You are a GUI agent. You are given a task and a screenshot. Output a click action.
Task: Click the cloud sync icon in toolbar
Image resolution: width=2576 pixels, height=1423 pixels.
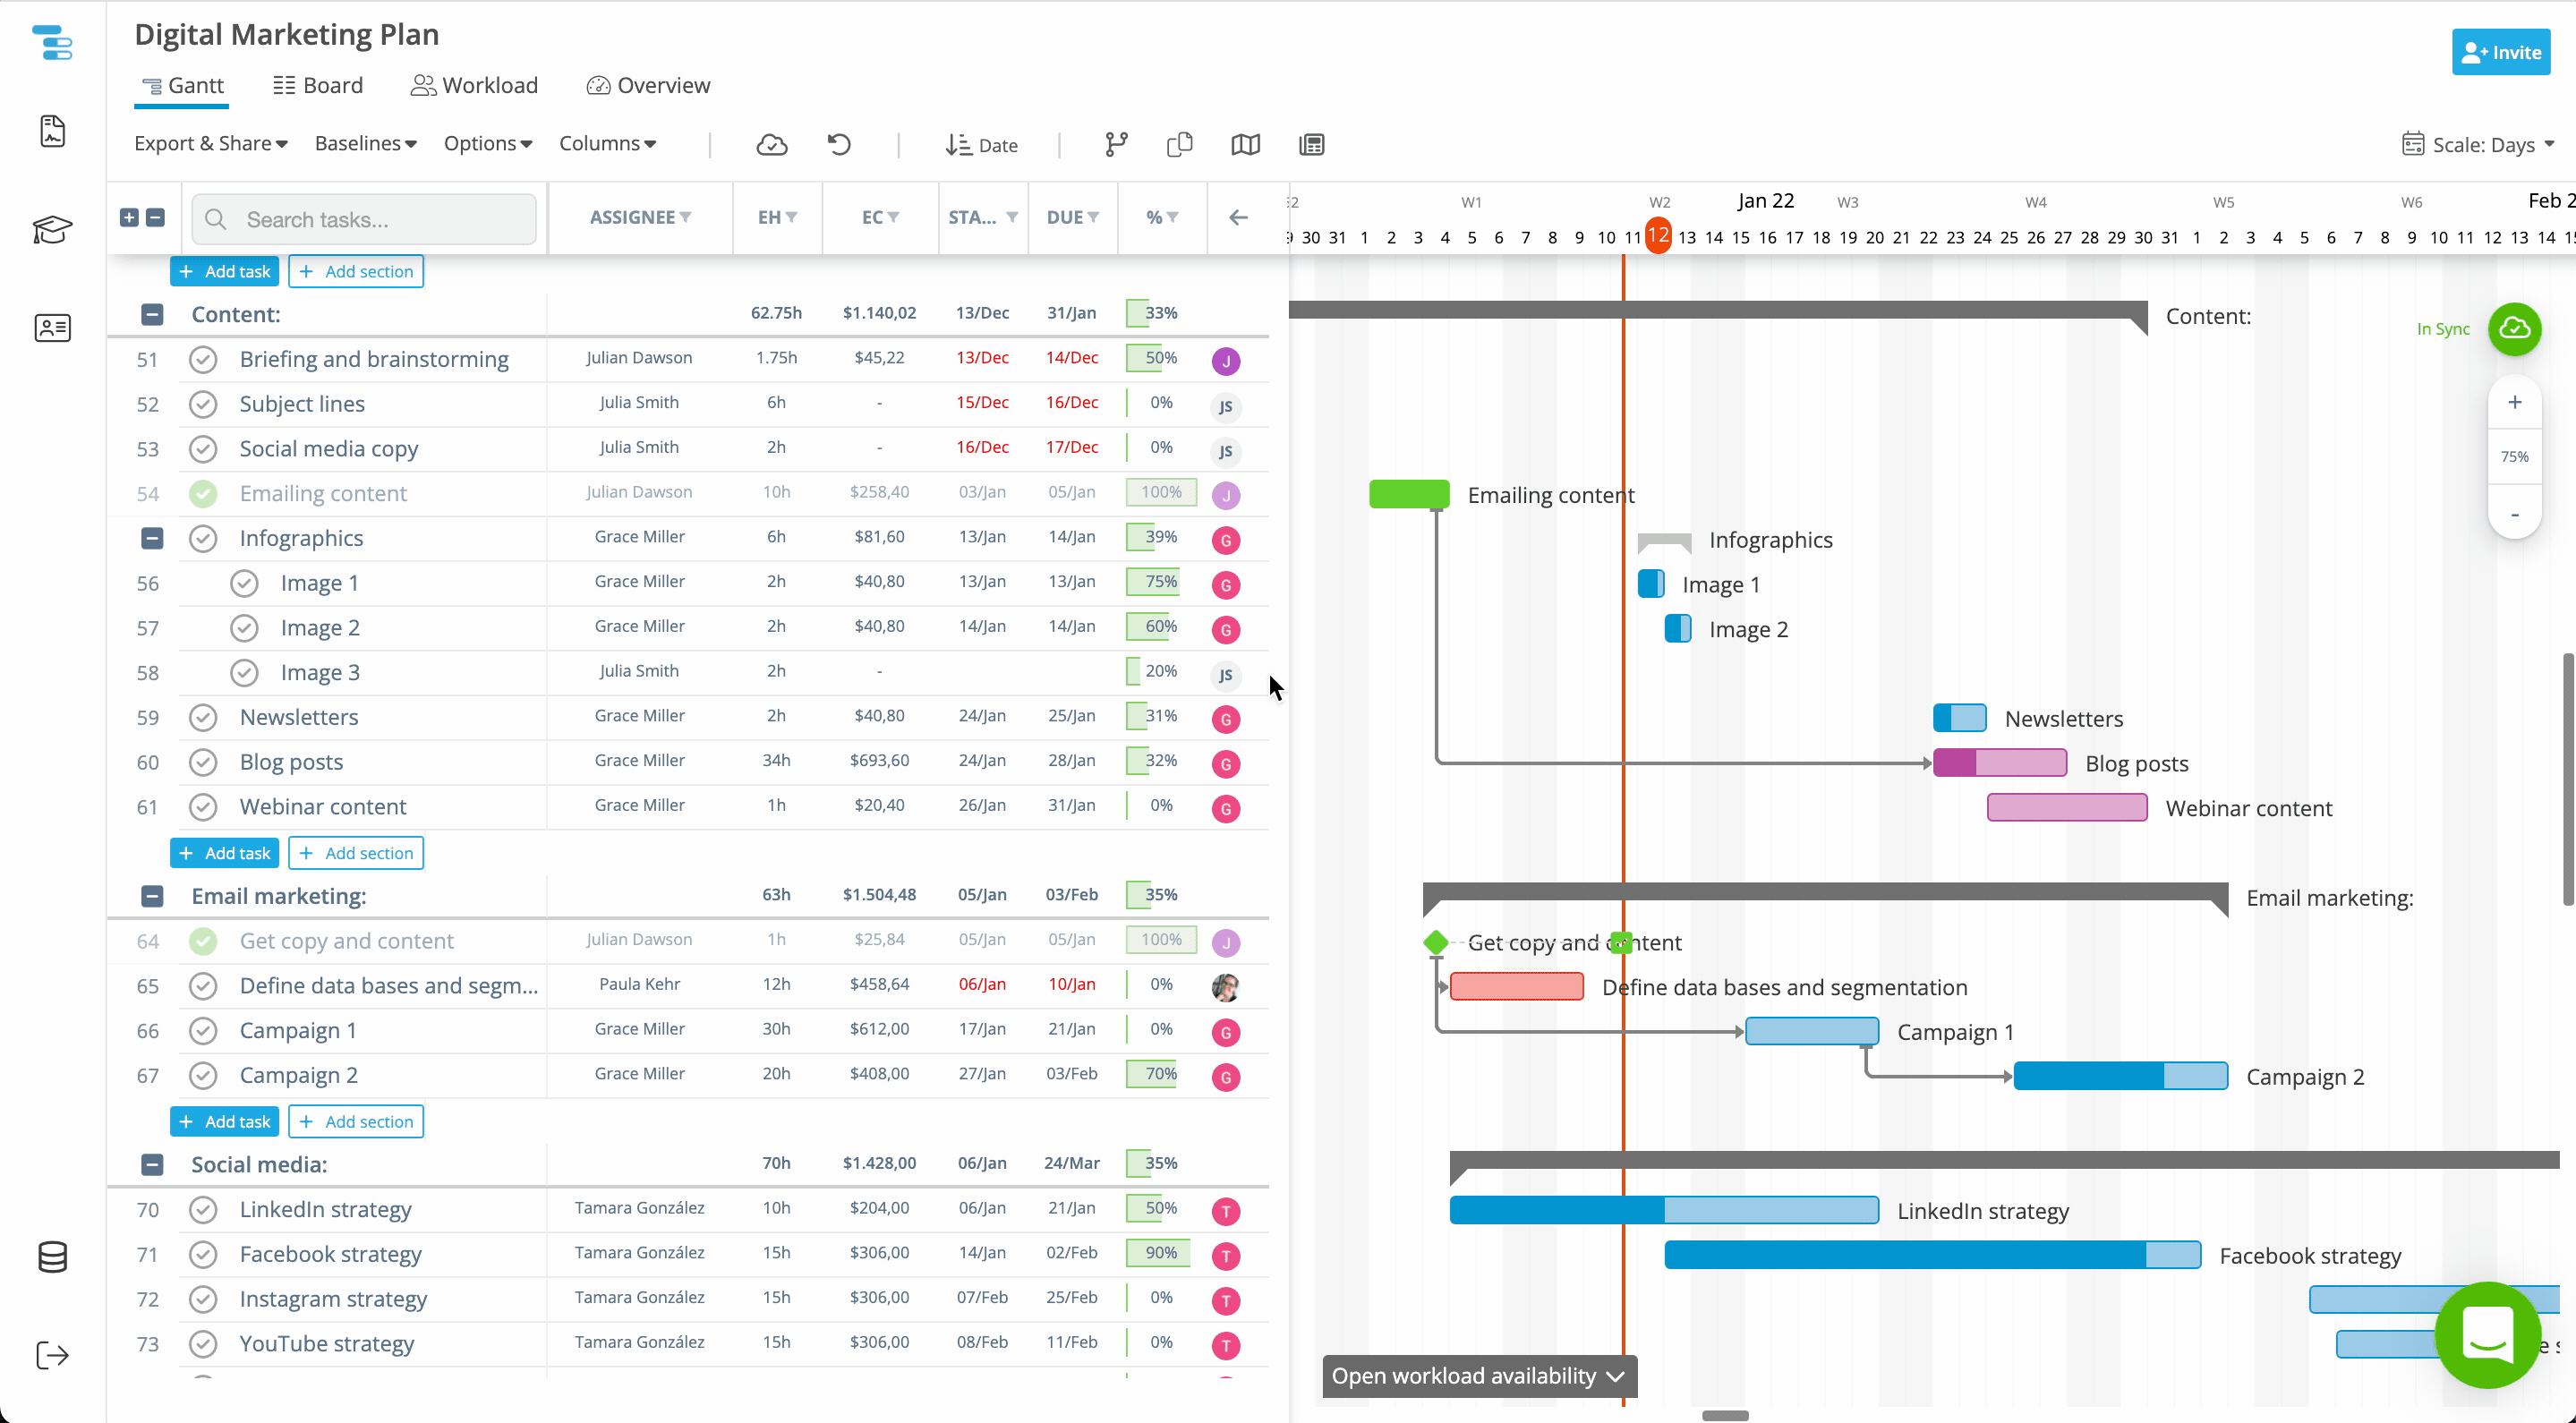(x=771, y=145)
